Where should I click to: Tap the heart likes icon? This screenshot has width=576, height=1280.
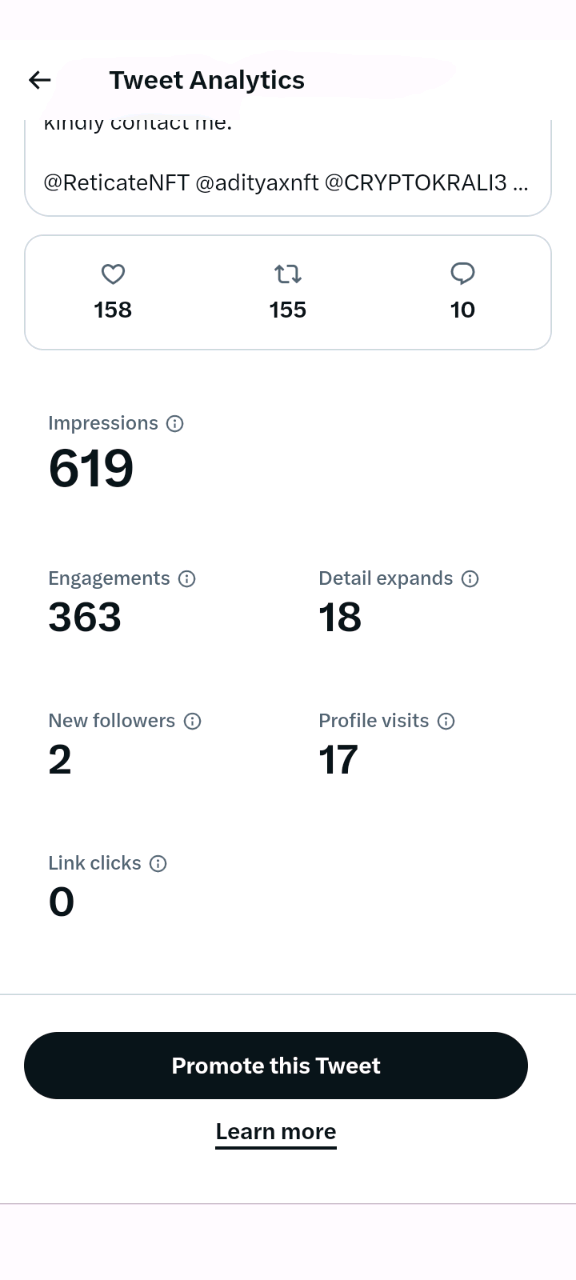(113, 273)
